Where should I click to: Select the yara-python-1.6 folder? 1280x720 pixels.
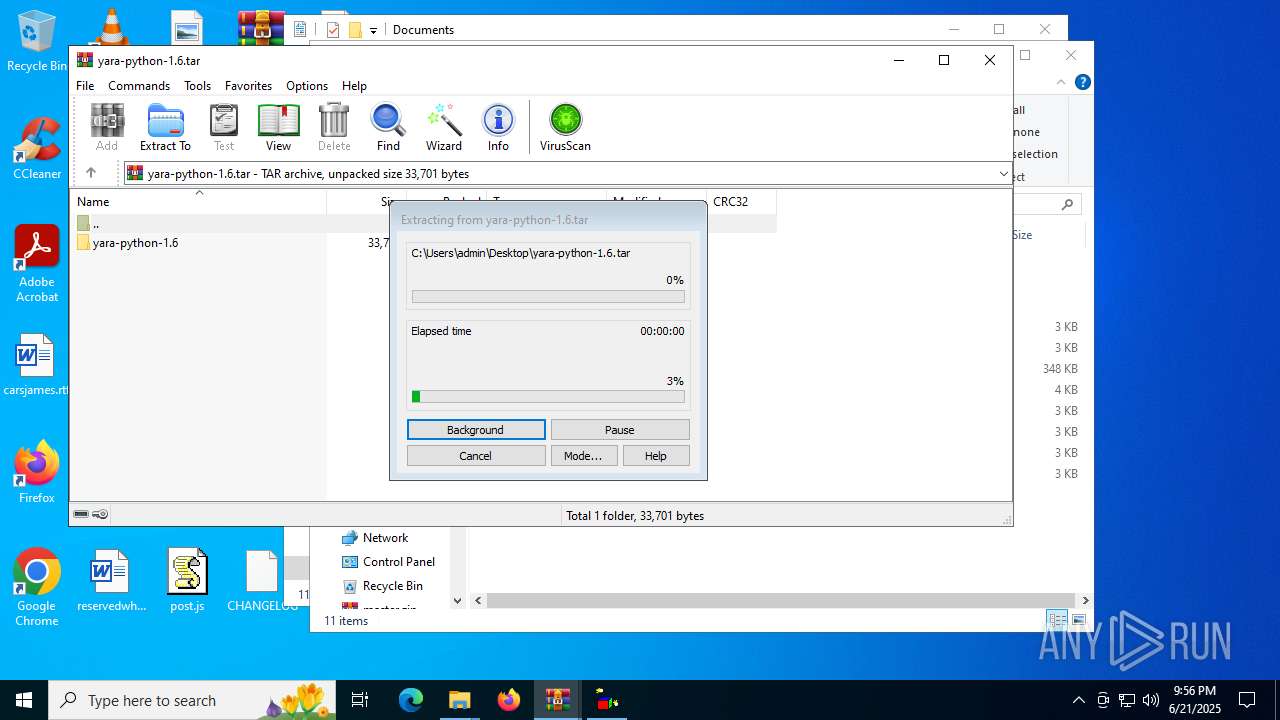click(x=127, y=243)
